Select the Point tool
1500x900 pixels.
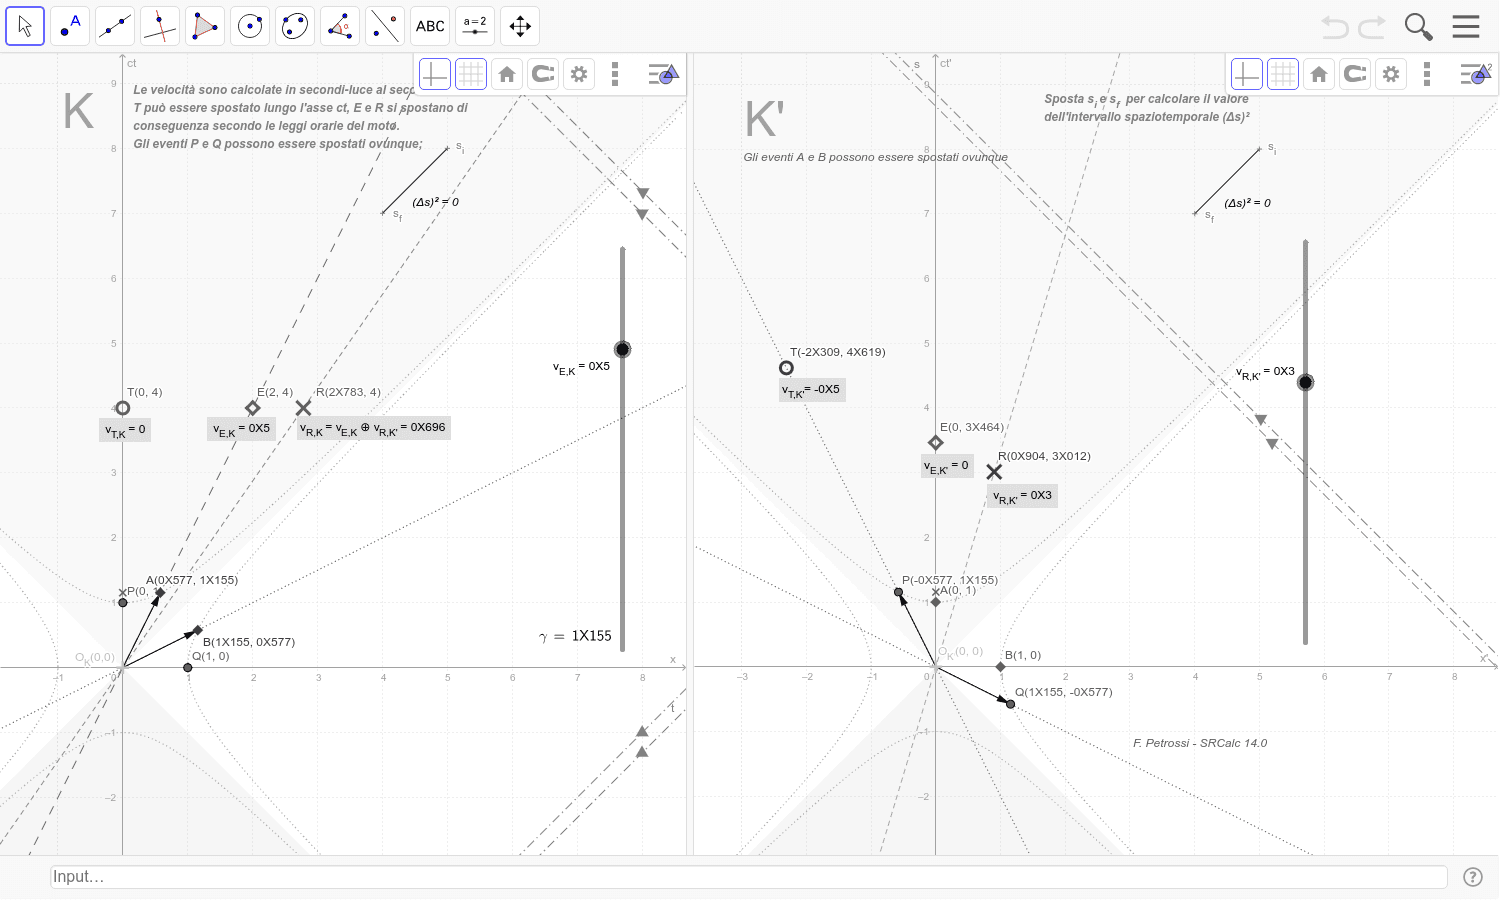70,26
